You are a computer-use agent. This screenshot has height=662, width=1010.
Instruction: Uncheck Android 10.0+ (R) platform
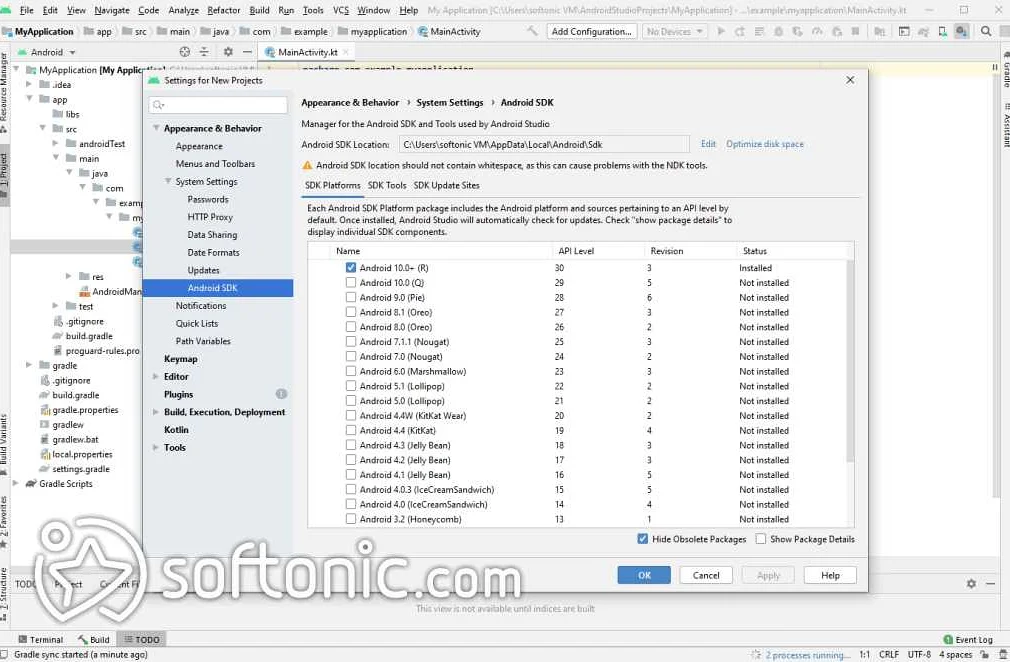tap(350, 267)
